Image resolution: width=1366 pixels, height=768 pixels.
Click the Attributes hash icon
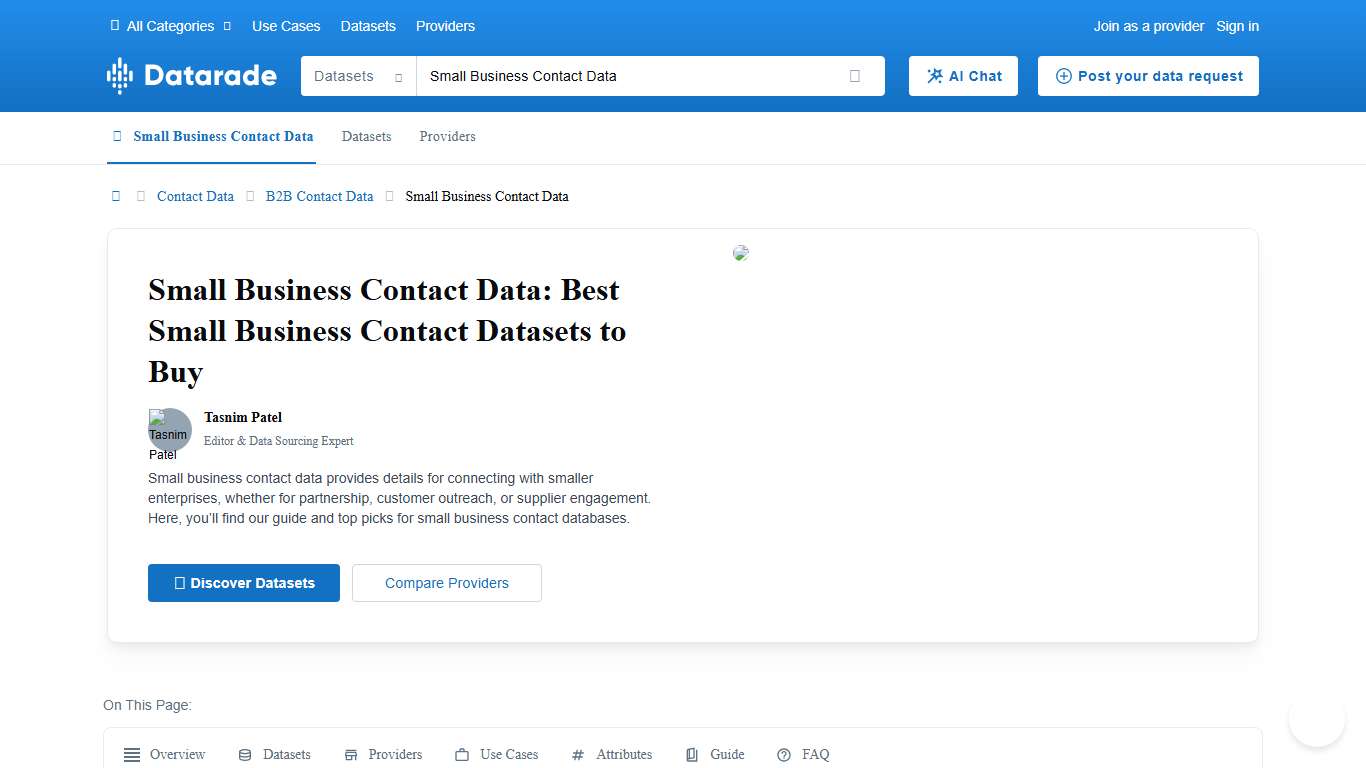pos(577,754)
